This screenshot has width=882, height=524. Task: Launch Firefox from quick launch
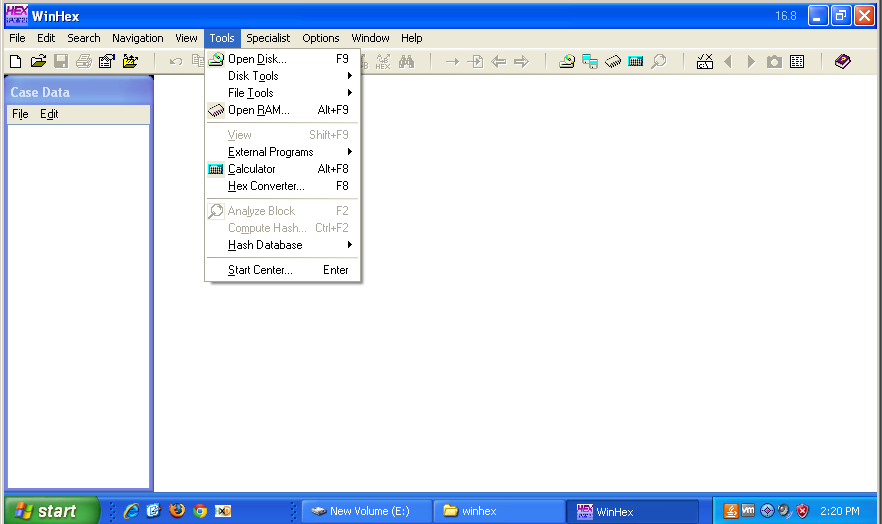pos(177,511)
